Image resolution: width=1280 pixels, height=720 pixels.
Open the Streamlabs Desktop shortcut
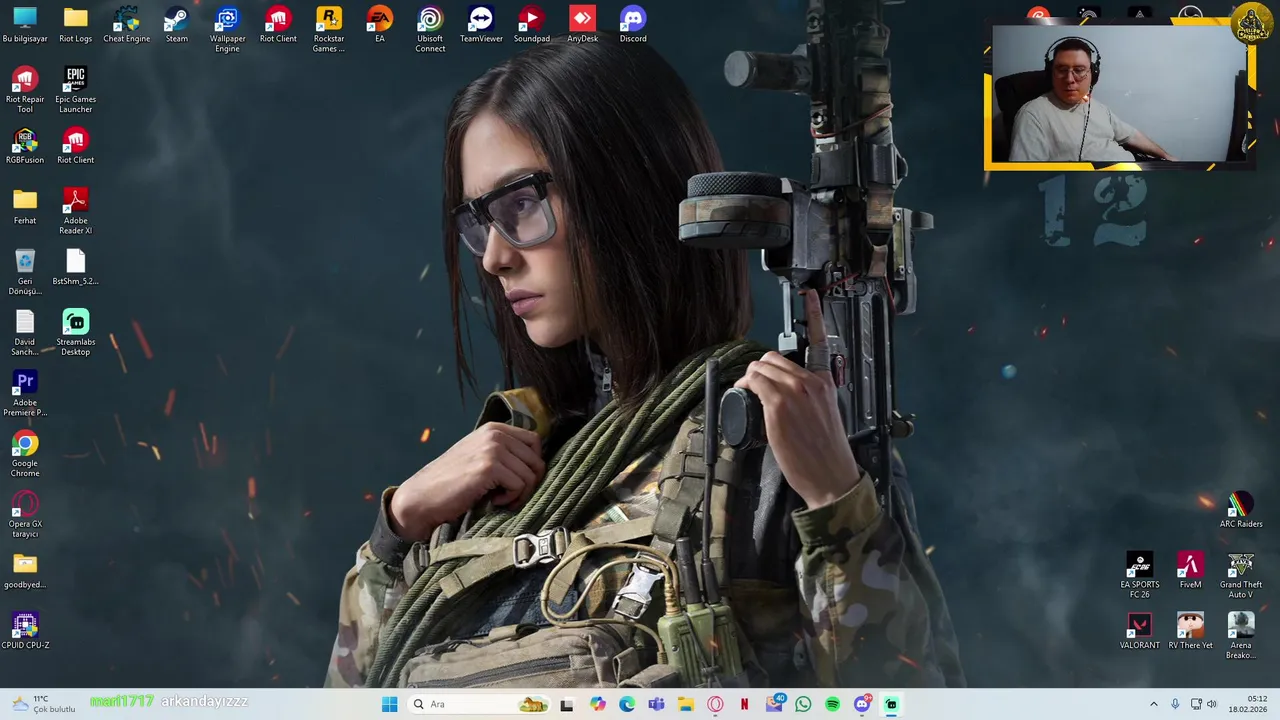pos(75,333)
